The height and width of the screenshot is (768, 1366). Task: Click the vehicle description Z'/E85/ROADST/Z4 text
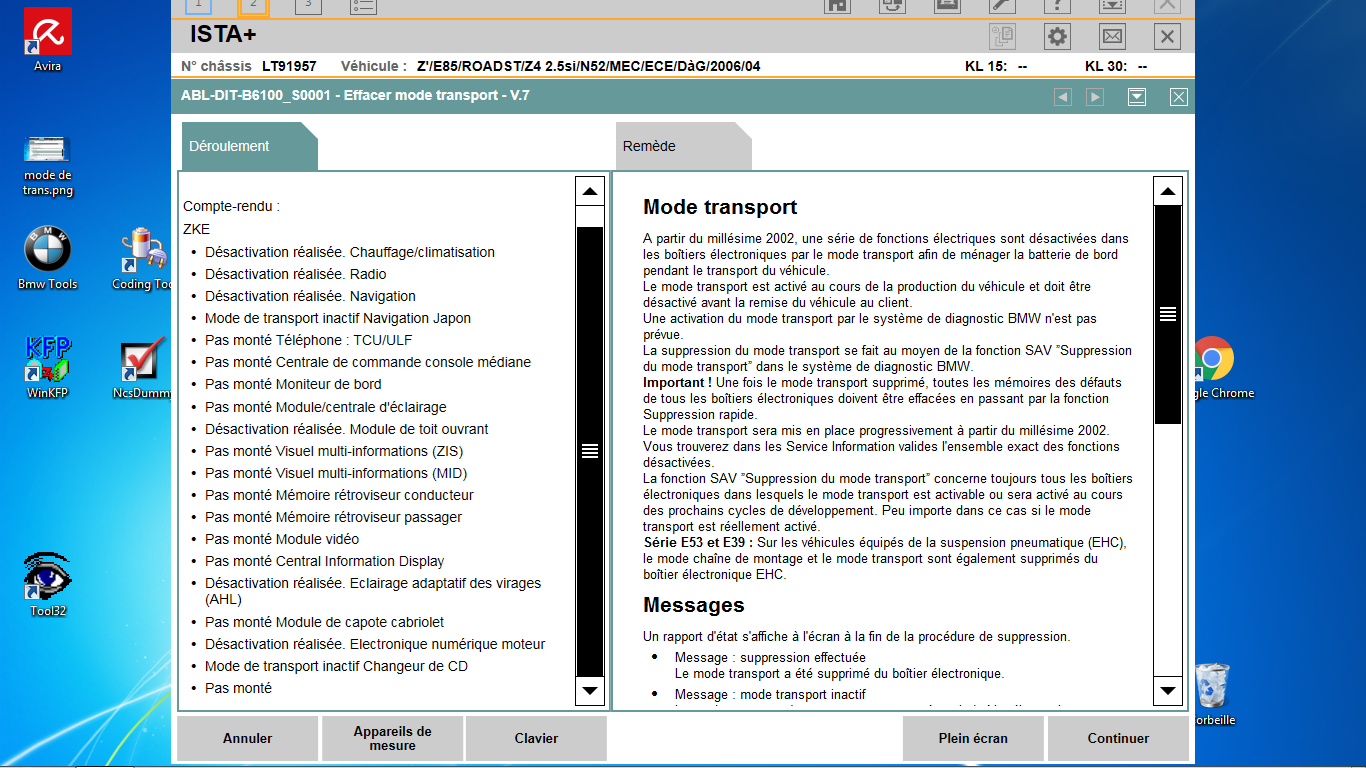588,67
